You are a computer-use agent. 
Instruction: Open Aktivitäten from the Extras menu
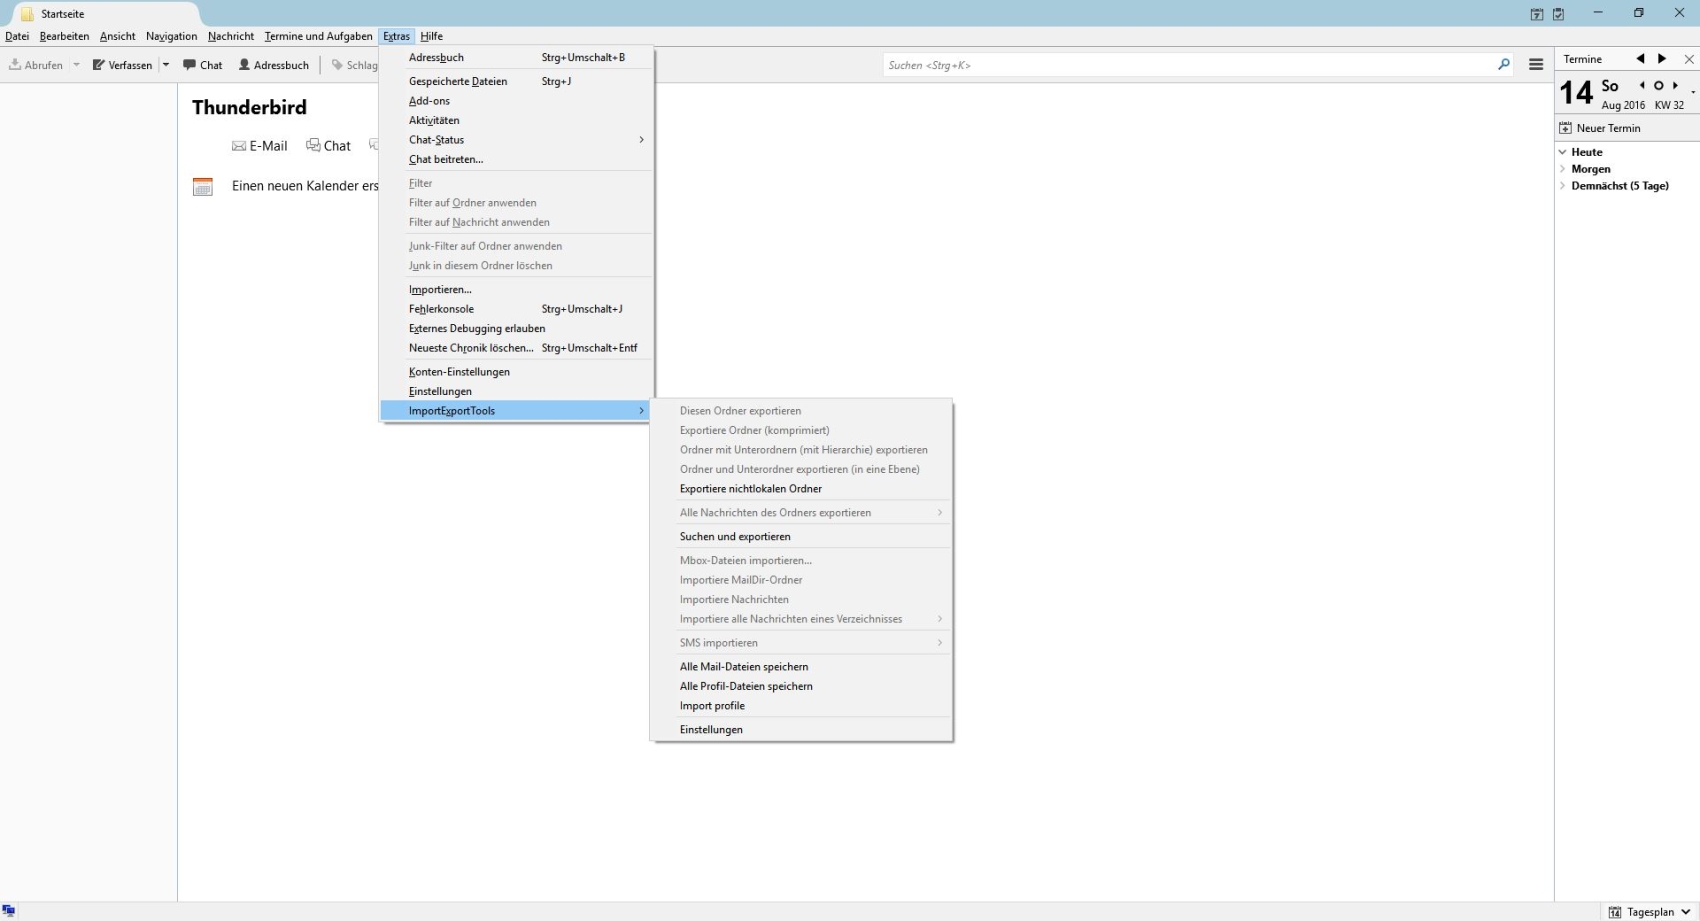click(516, 120)
